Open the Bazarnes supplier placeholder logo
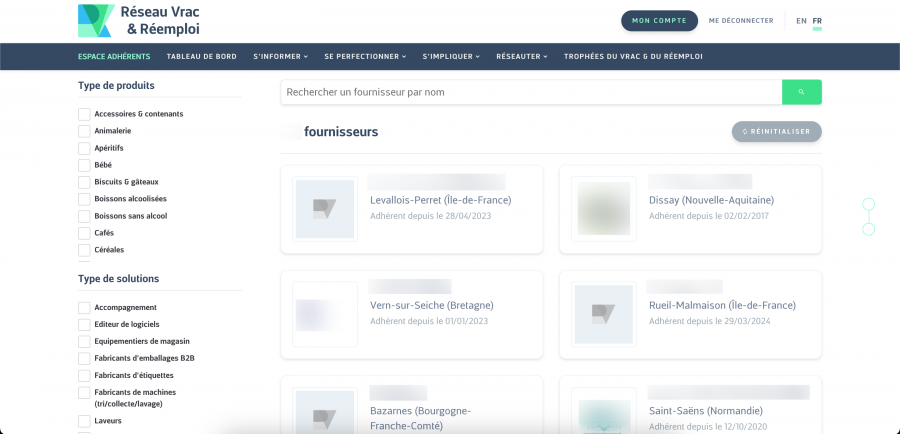Viewport: 900px width, 434px height. pyautogui.click(x=325, y=410)
